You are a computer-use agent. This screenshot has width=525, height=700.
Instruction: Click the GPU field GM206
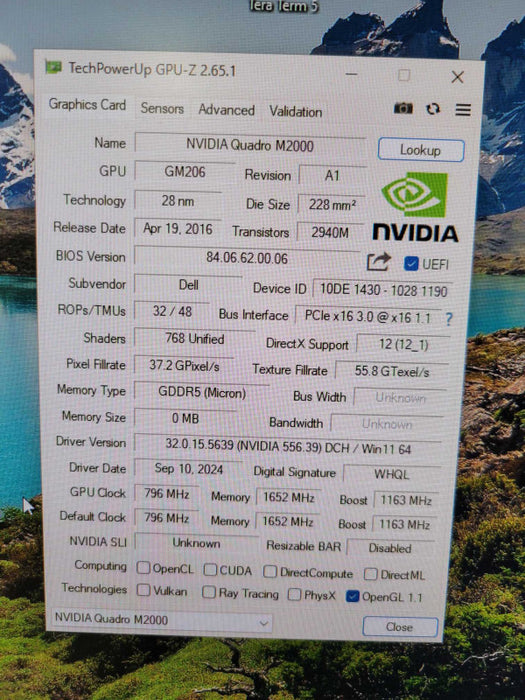(185, 172)
